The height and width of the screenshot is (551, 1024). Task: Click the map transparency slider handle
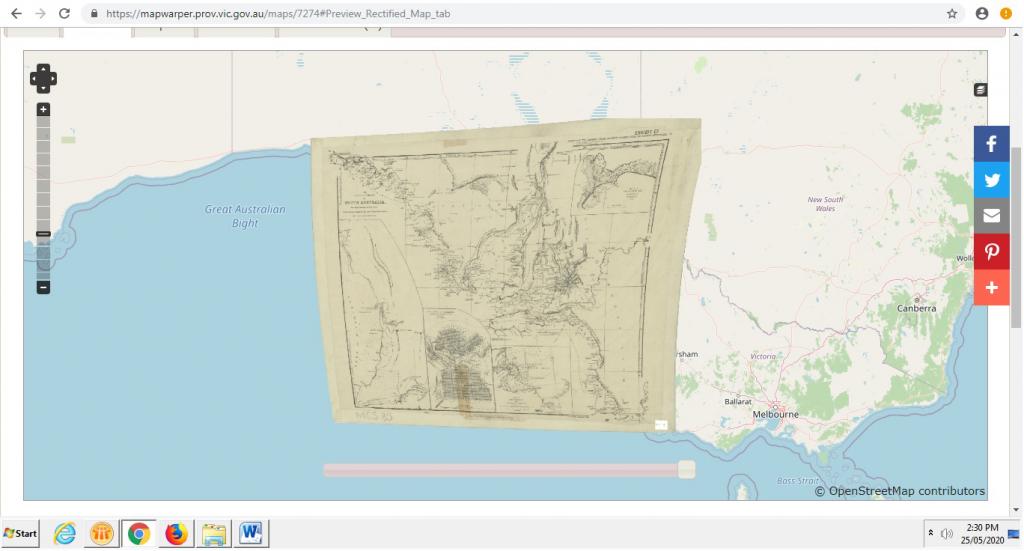[686, 469]
